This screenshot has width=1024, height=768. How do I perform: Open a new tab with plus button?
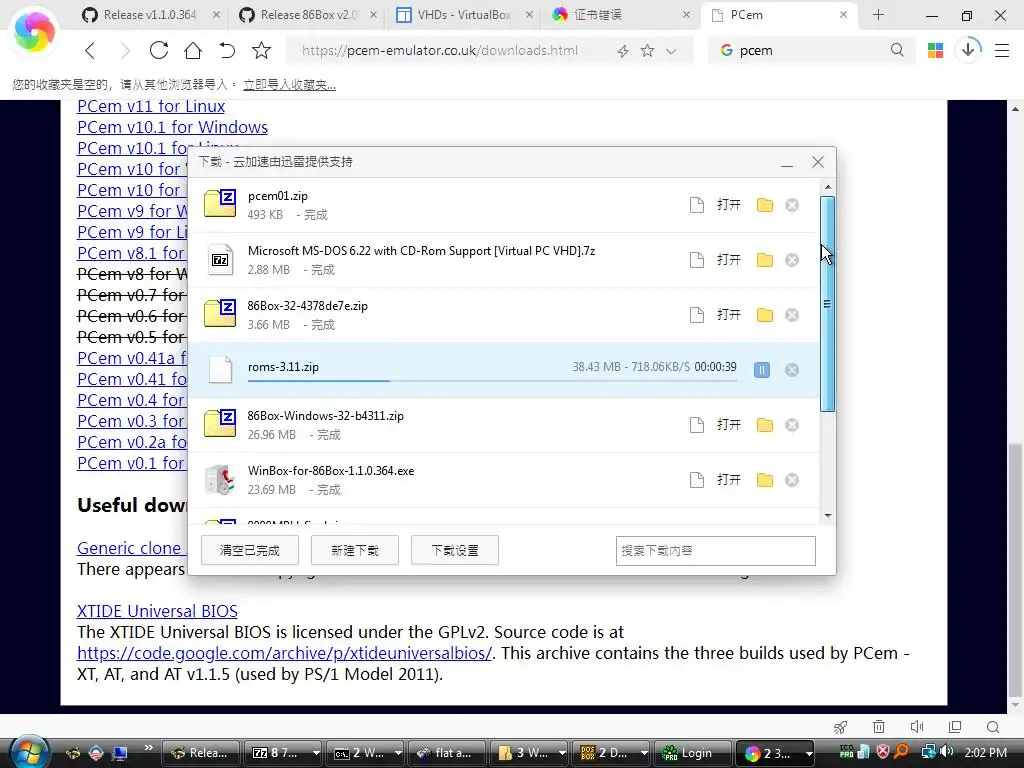[x=878, y=15]
